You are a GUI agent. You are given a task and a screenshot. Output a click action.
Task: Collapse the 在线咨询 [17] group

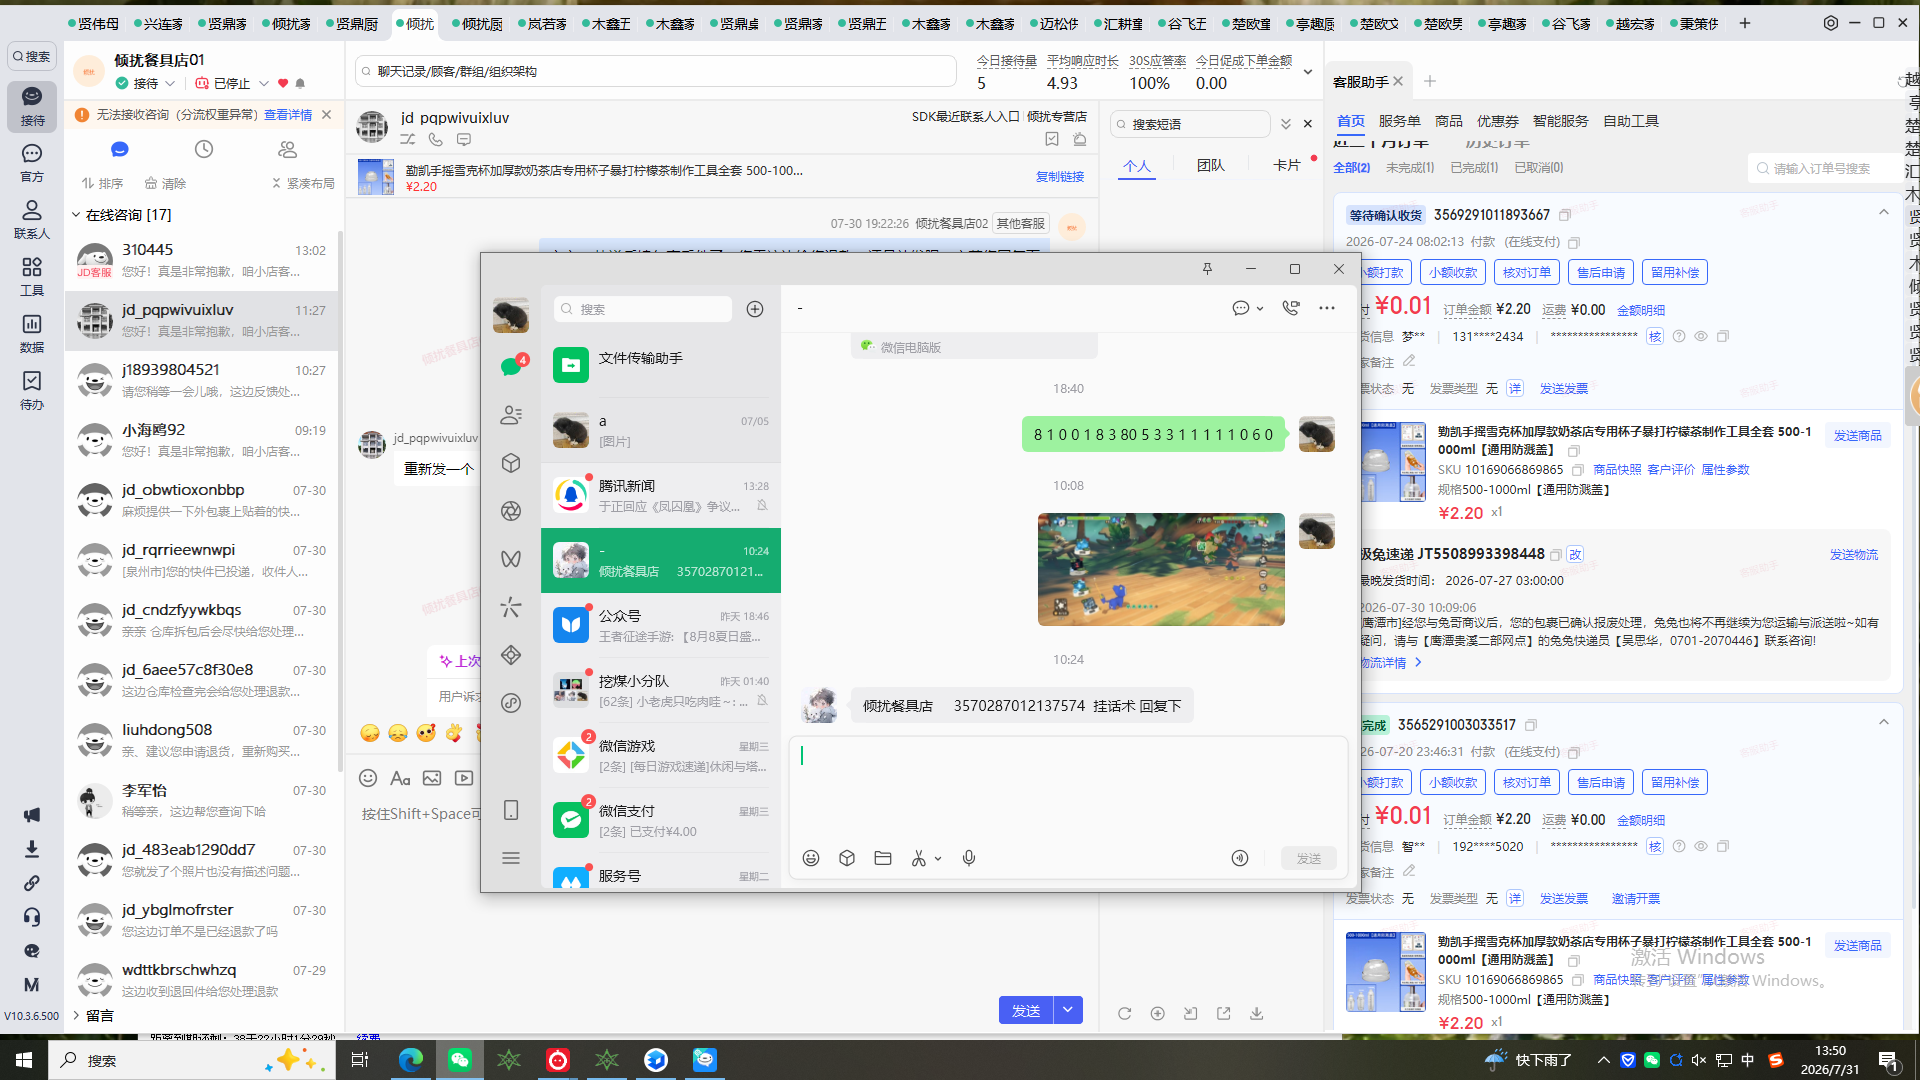tap(76, 215)
